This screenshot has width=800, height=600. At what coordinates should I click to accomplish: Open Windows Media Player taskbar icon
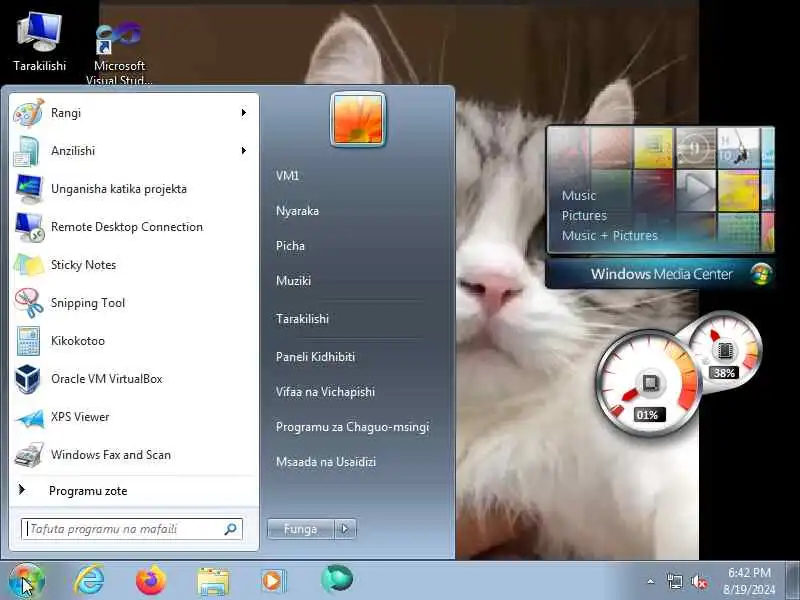coord(274,581)
